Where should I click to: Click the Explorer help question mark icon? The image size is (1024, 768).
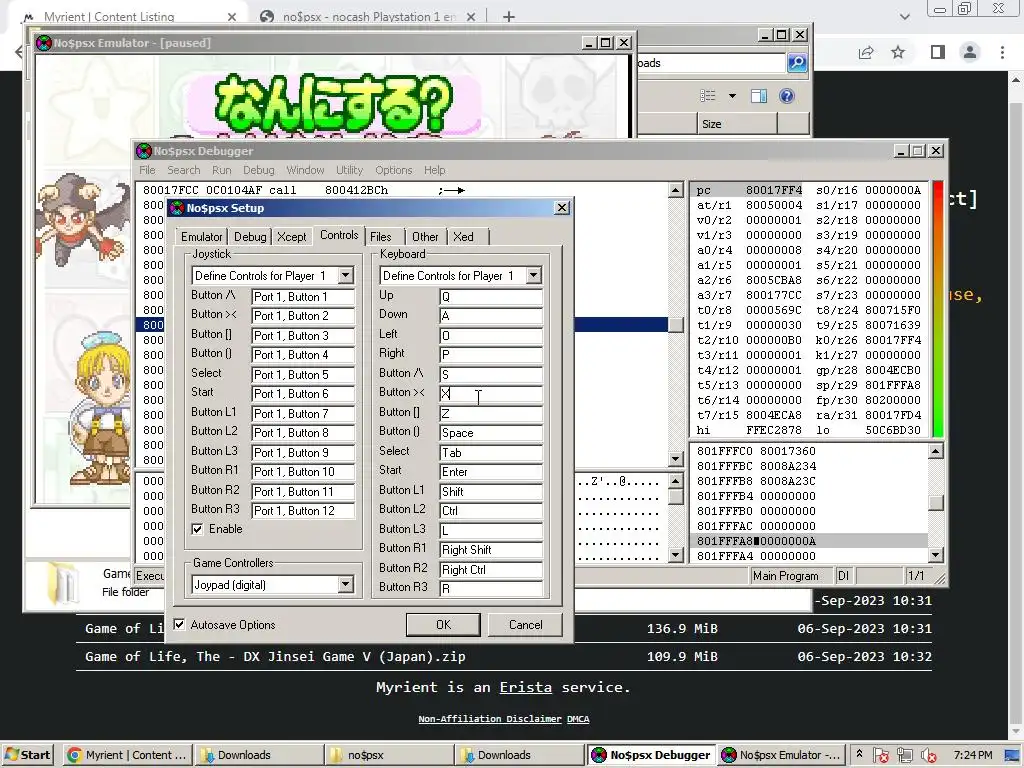[787, 96]
